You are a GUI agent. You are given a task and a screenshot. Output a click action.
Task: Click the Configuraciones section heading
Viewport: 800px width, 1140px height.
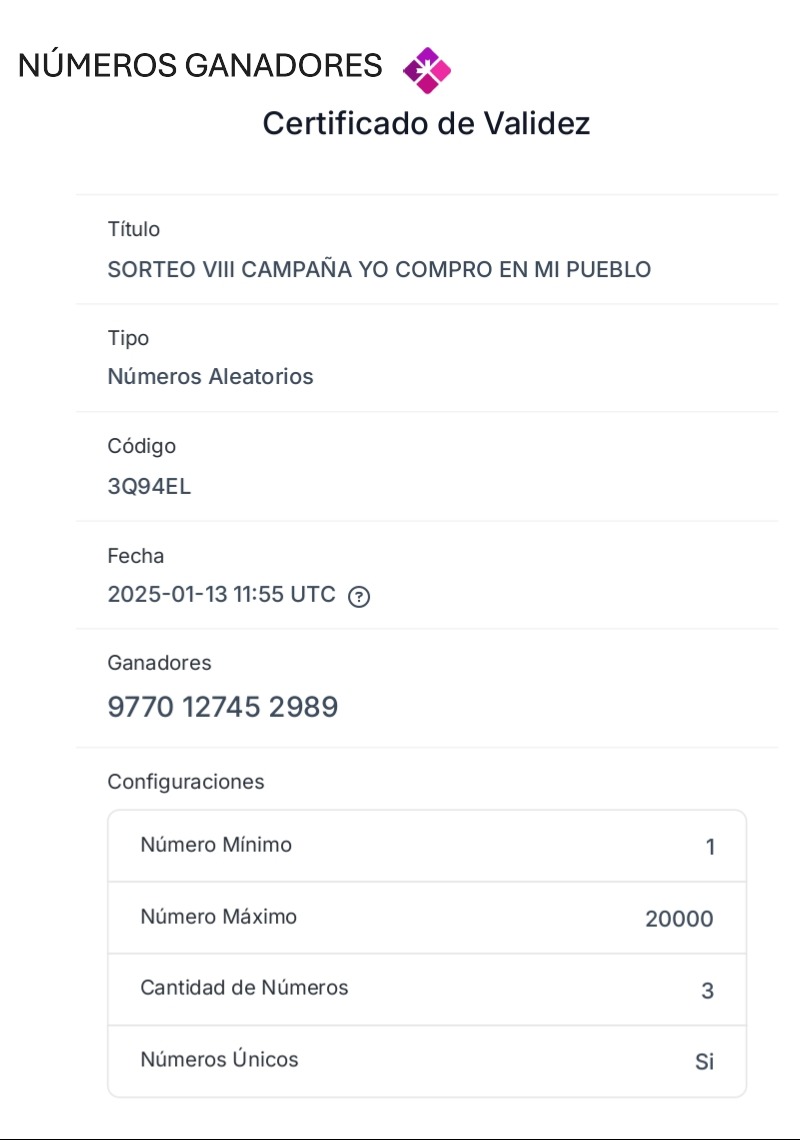pyautogui.click(x=185, y=782)
